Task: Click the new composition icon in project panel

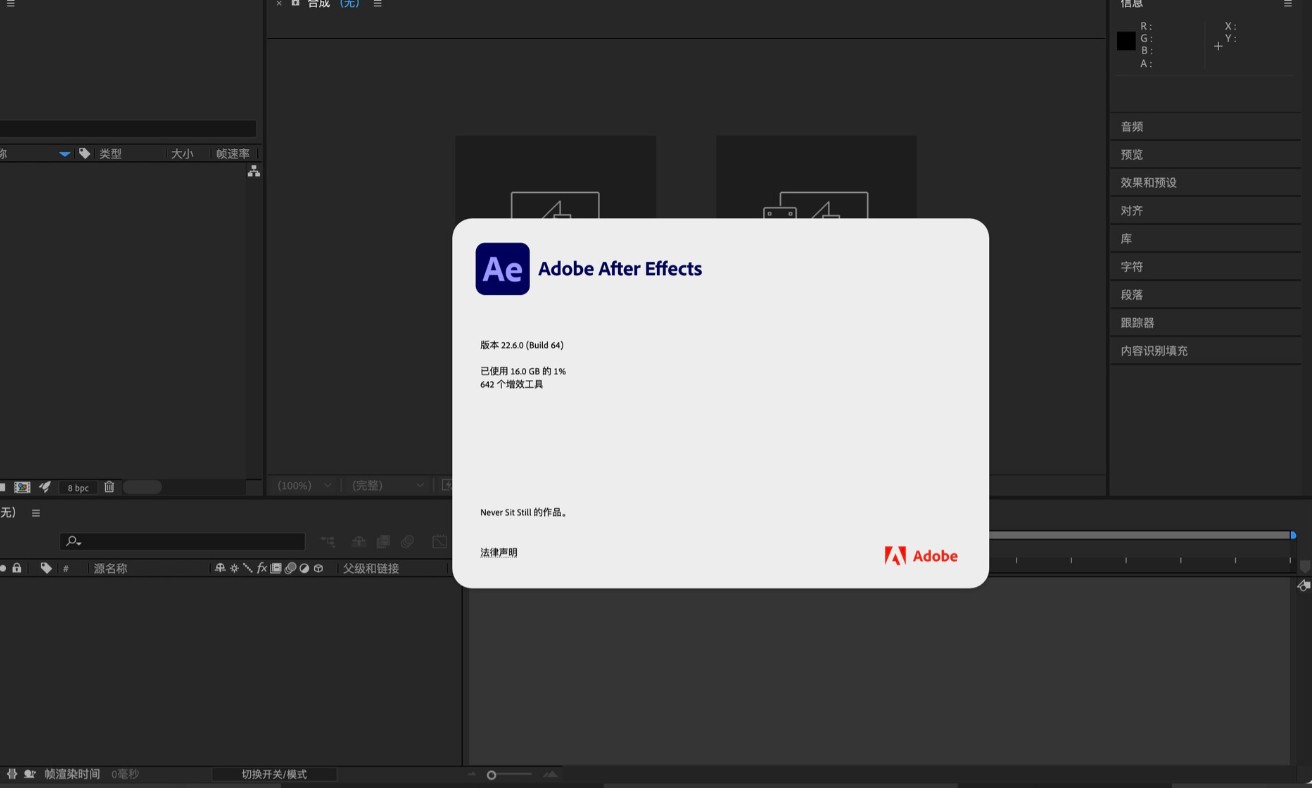Action: 22,487
